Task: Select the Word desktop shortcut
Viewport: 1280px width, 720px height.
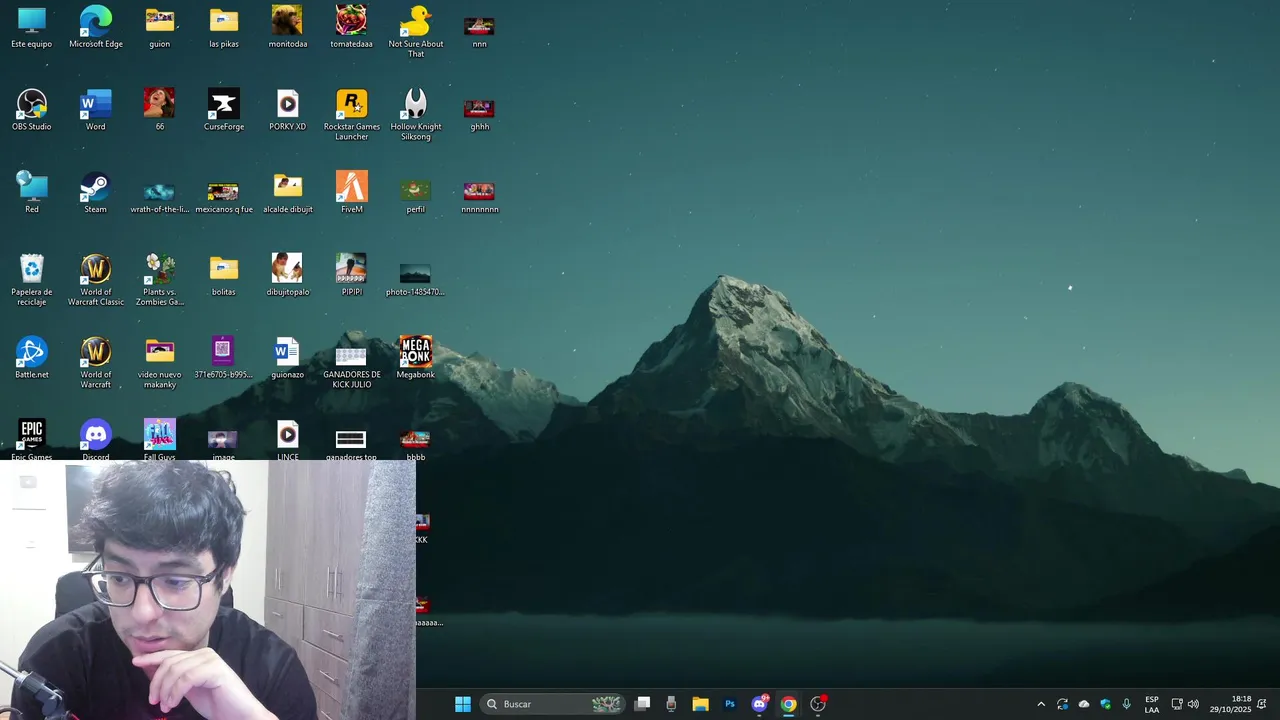Action: tap(96, 110)
